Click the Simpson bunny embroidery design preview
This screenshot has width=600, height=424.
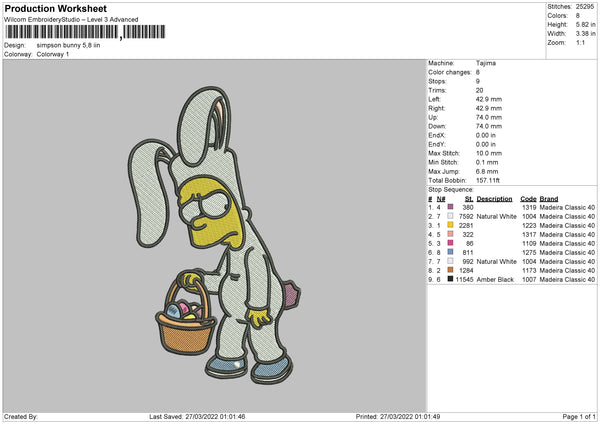[x=214, y=235]
